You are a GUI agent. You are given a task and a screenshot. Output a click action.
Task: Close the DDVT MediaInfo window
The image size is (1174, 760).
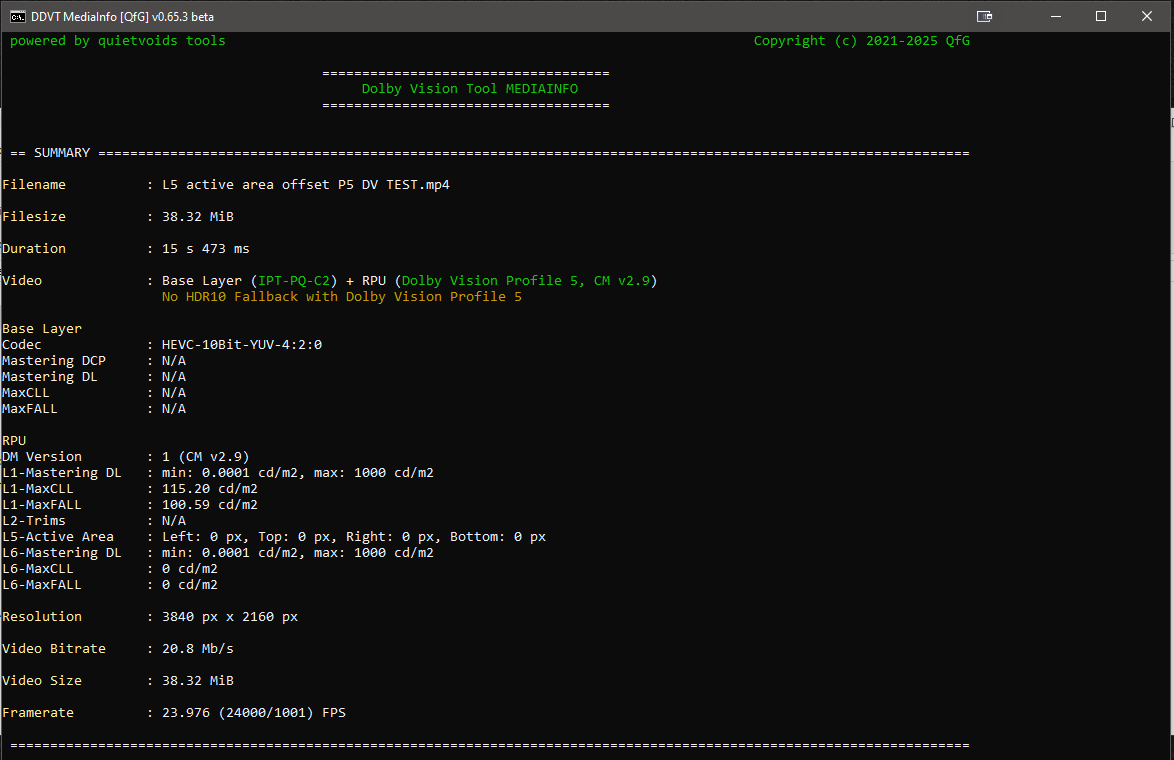1146,16
